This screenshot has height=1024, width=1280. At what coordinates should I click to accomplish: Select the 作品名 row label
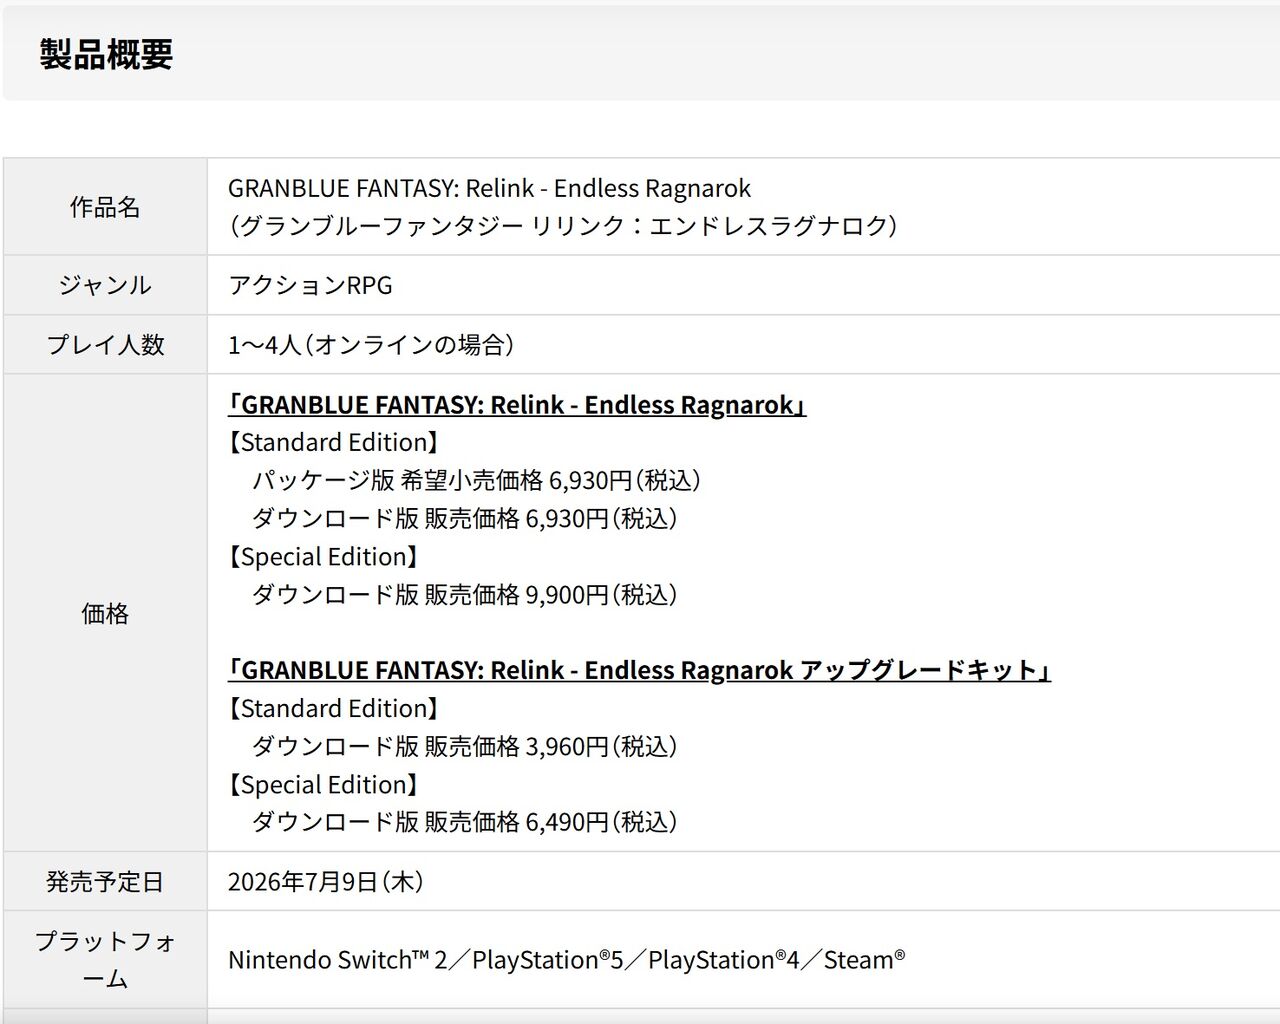[x=105, y=207]
